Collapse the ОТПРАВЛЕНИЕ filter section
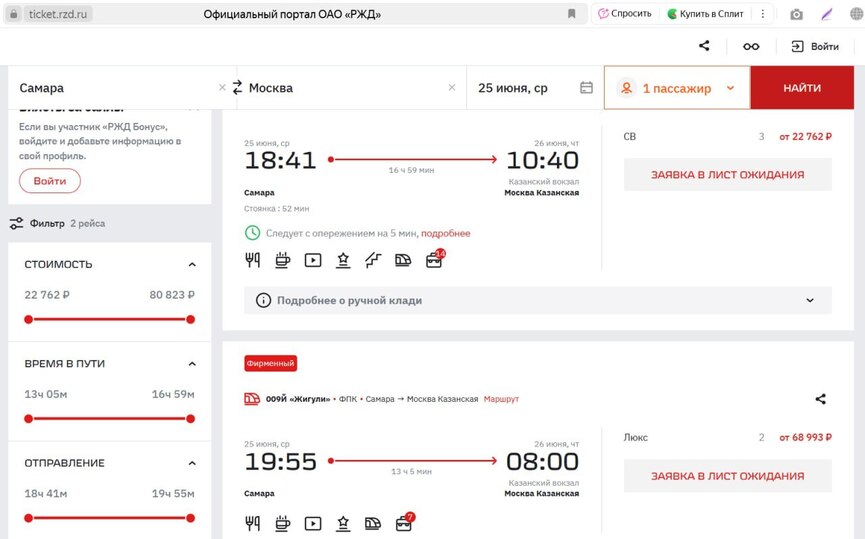Viewport: 865px width, 539px height. (192, 463)
